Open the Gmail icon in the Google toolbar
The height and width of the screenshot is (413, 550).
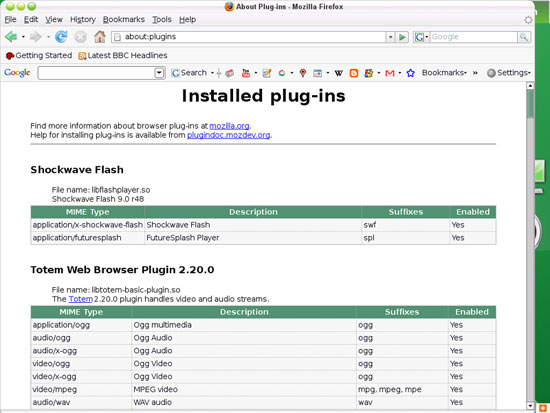[390, 73]
